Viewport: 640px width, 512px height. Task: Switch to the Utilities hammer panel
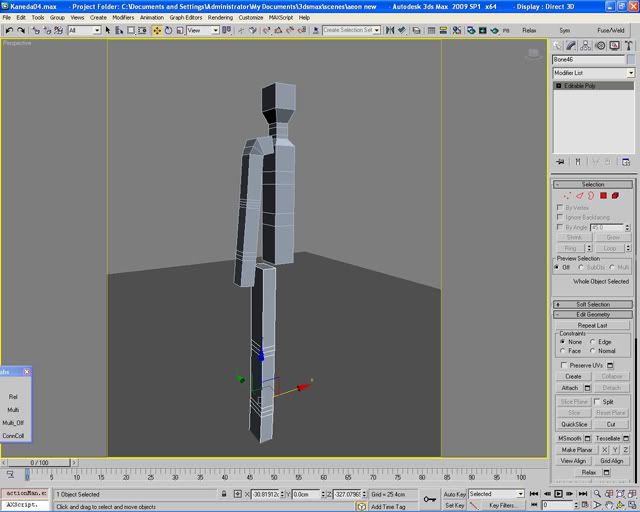pos(629,46)
